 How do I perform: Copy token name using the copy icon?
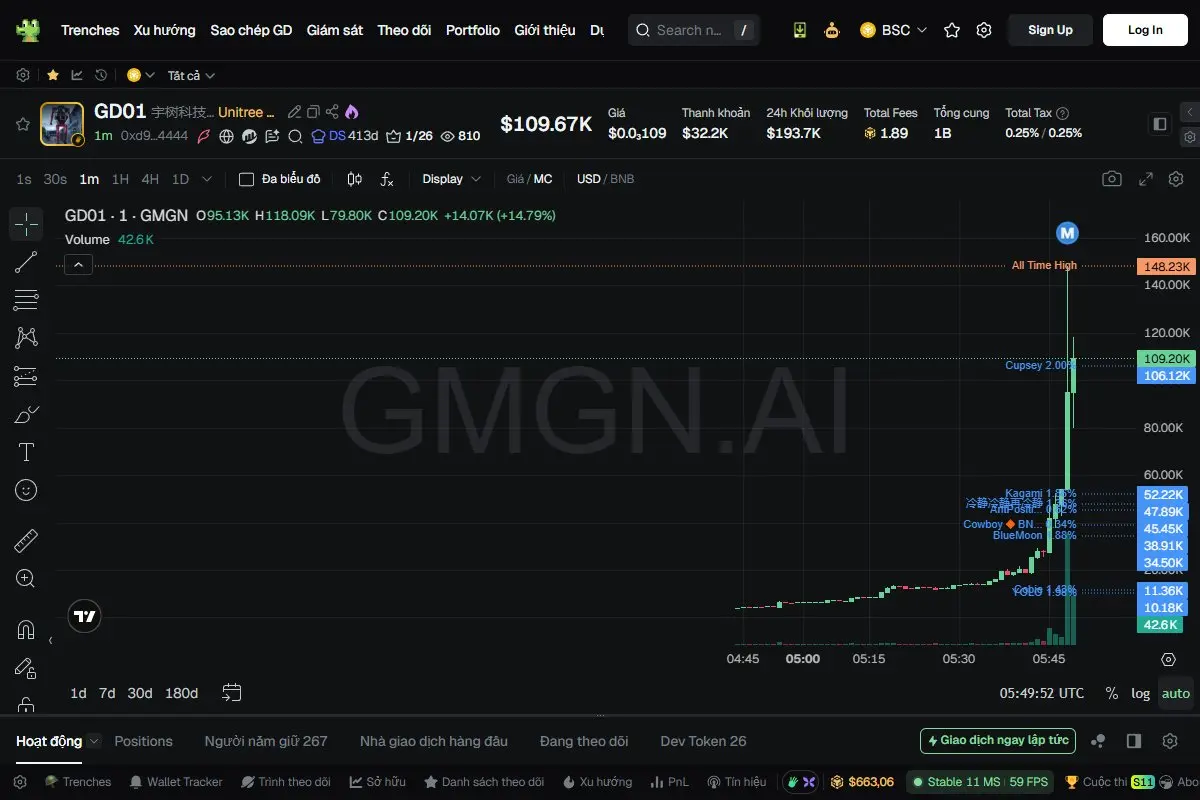(313, 112)
